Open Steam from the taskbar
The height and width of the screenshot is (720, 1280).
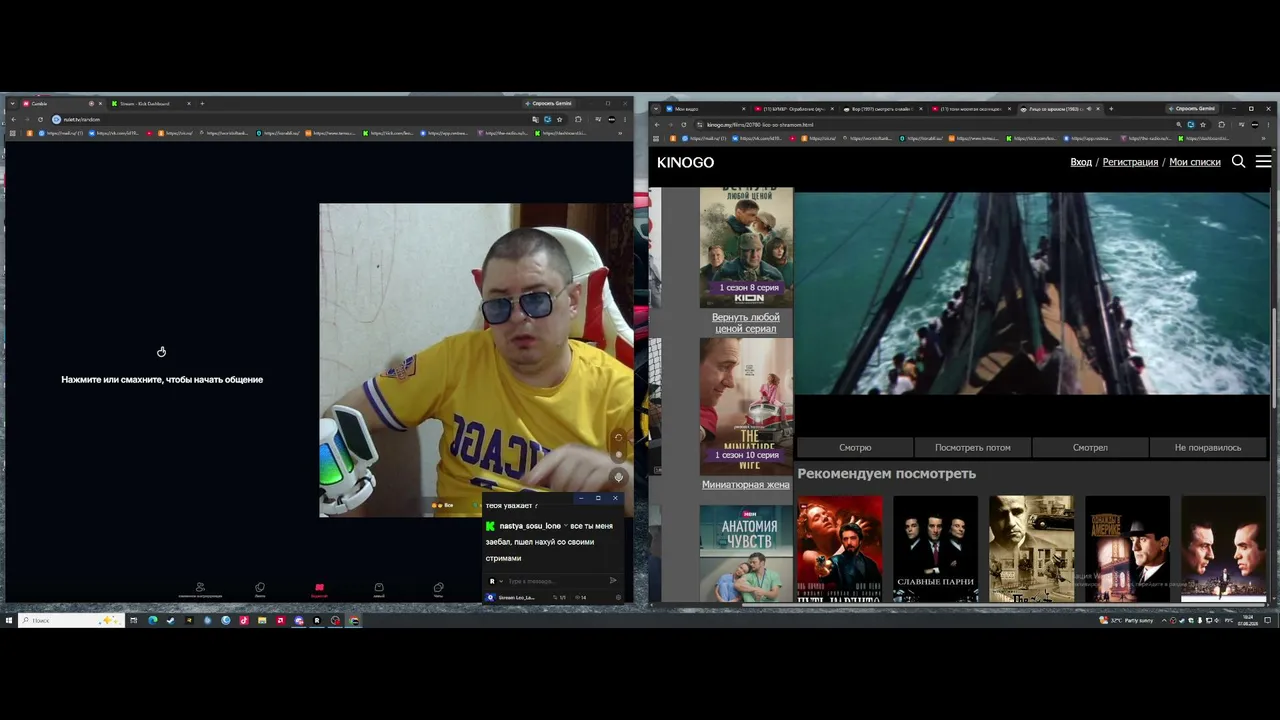tap(170, 620)
